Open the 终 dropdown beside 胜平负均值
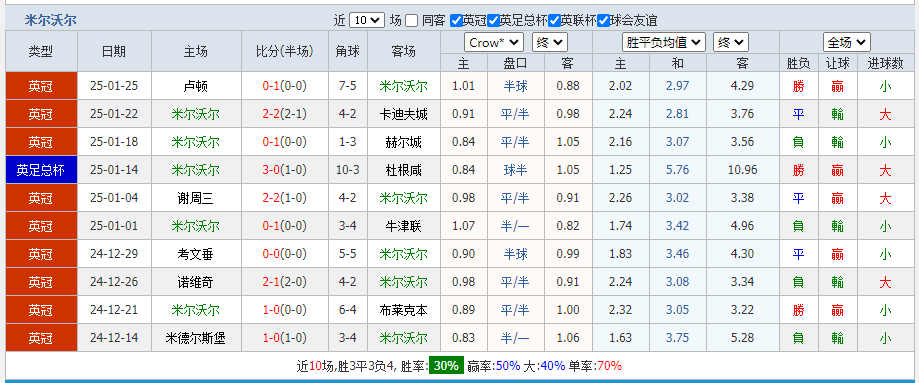The height and width of the screenshot is (383, 919). (x=730, y=42)
